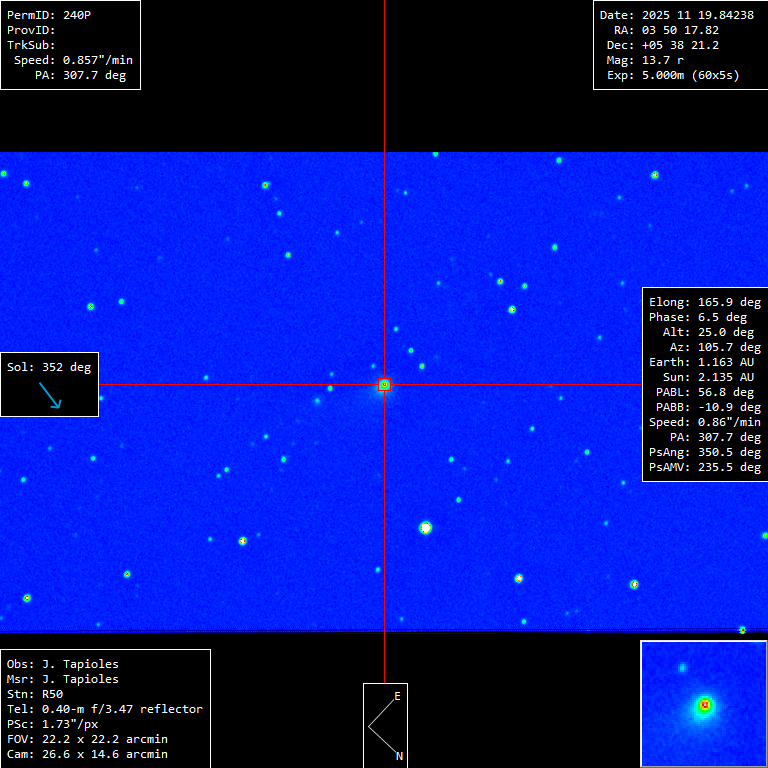
Task: Select the Phase: 6.5 deg entry
Action: click(x=704, y=317)
